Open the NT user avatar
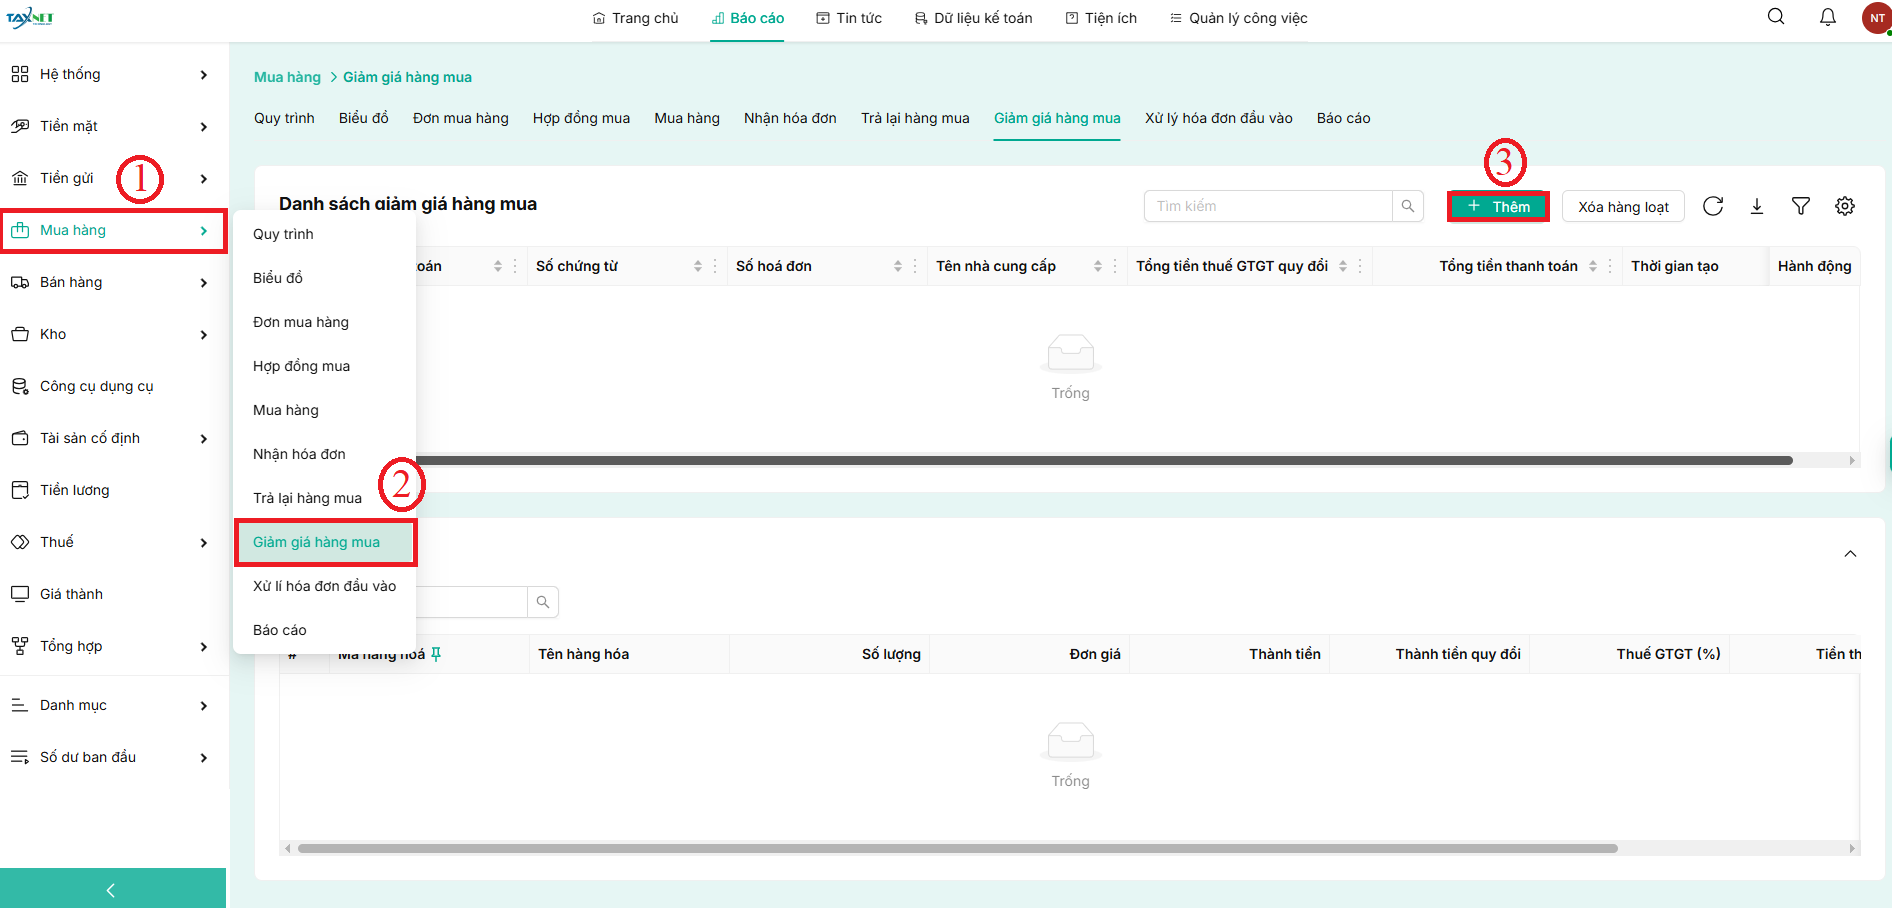 click(x=1876, y=18)
